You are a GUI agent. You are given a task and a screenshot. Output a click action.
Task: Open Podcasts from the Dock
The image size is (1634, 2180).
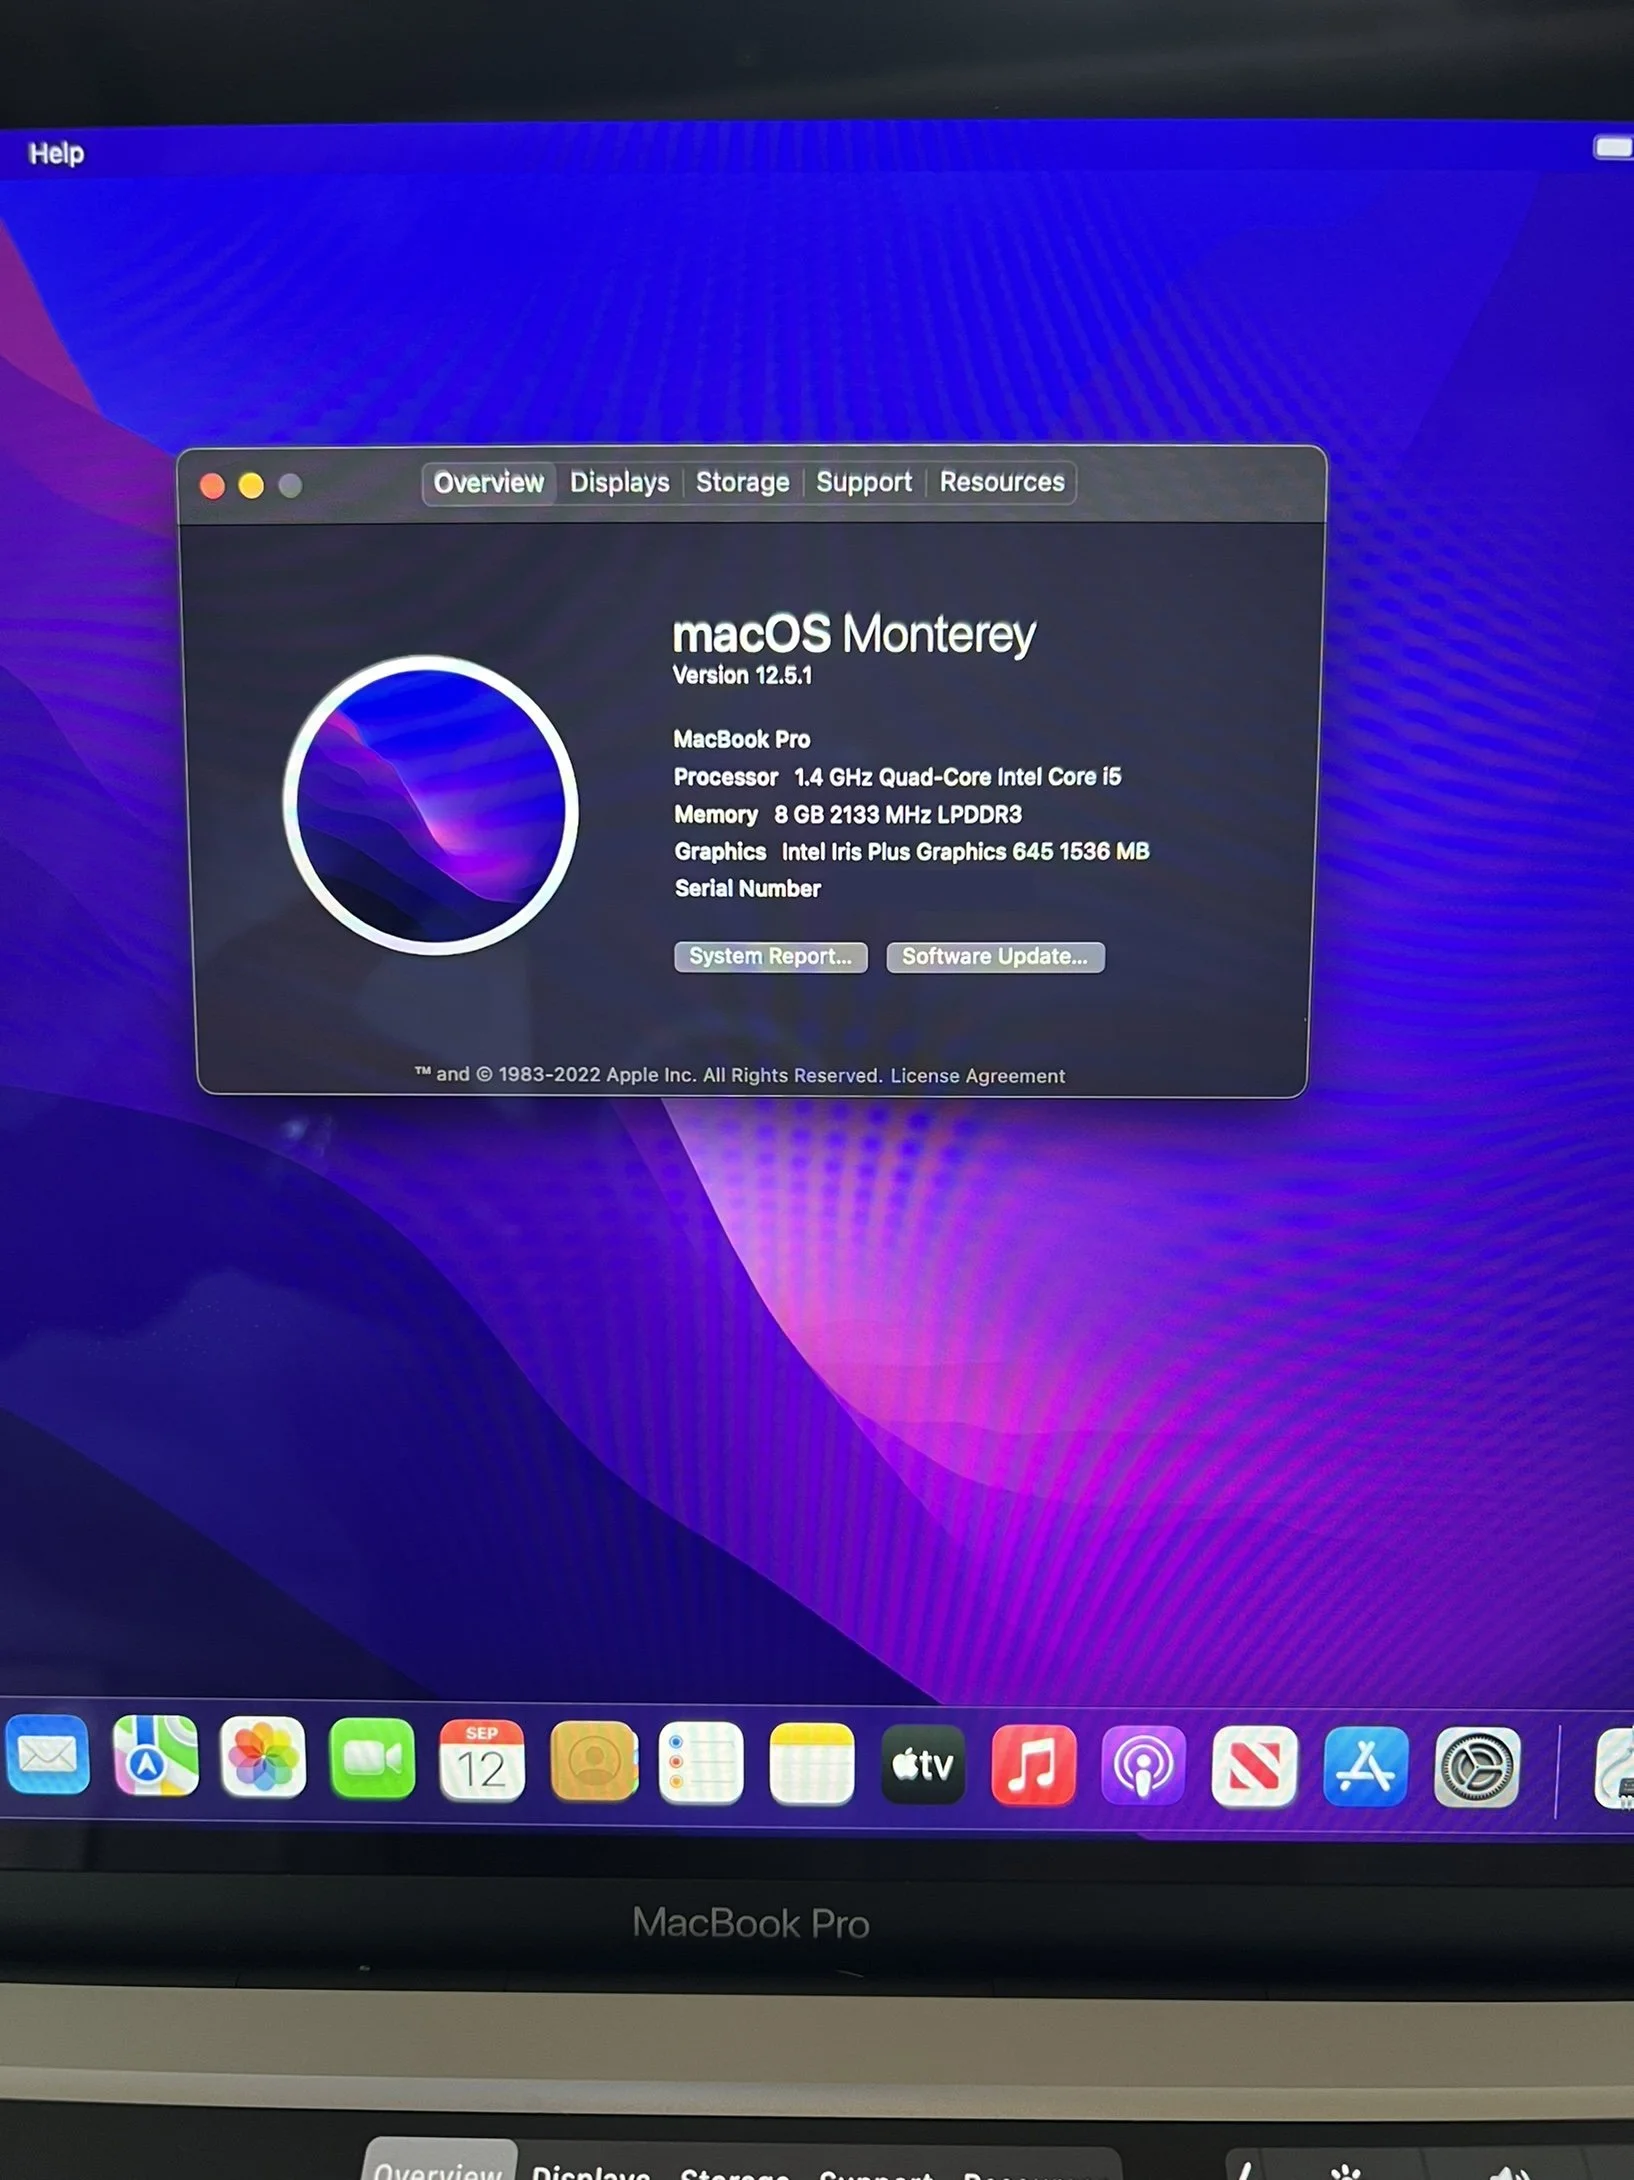[1143, 1768]
